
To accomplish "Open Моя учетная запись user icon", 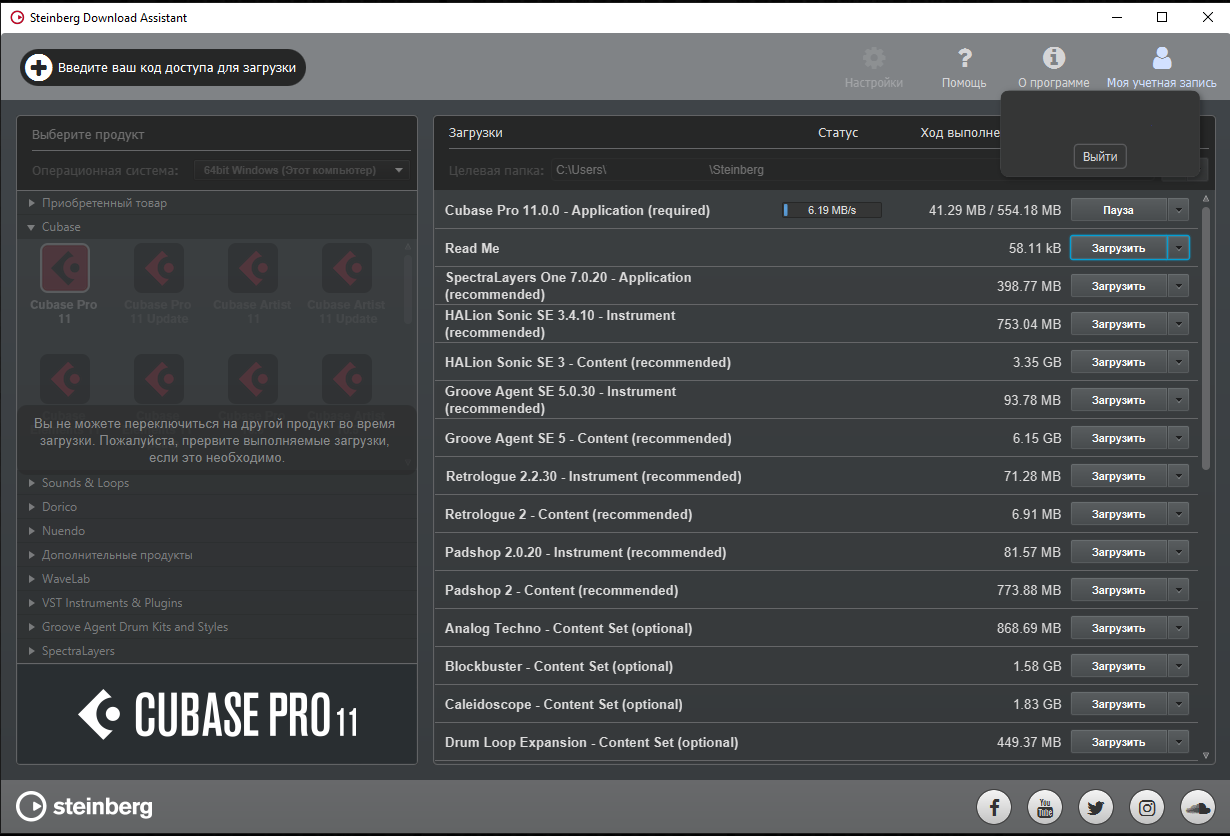I will point(1161,58).
